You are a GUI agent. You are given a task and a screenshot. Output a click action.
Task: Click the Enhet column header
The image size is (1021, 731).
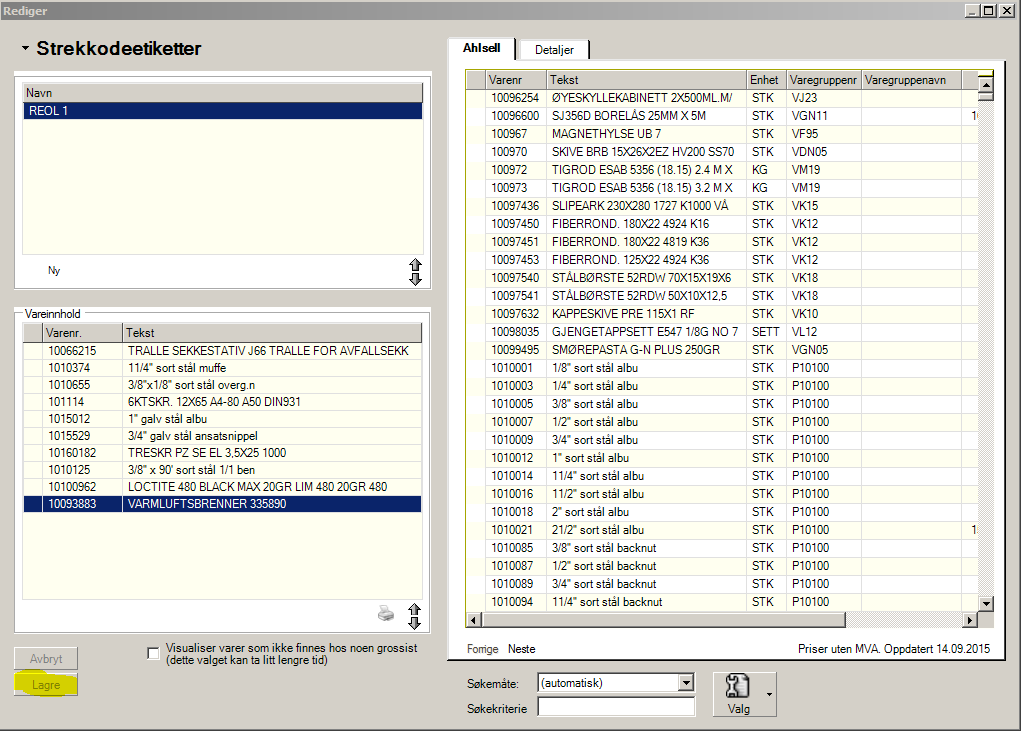point(766,80)
